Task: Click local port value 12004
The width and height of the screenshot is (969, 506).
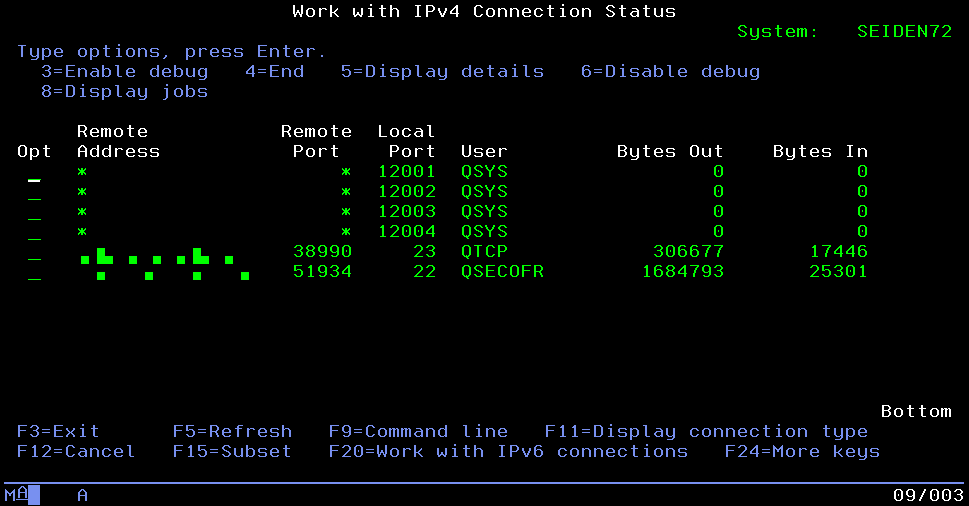Action: 407,232
